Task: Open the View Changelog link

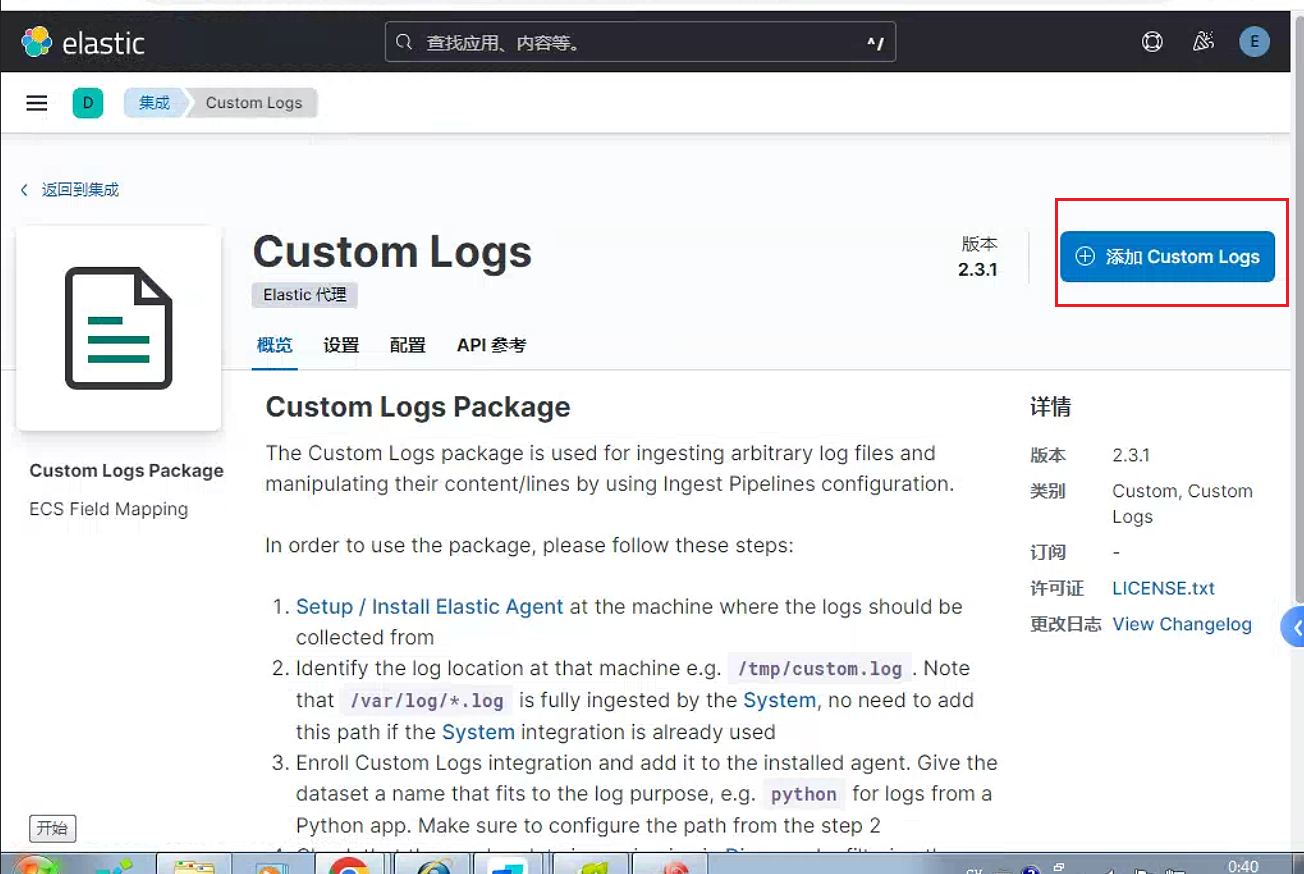Action: pyautogui.click(x=1182, y=624)
